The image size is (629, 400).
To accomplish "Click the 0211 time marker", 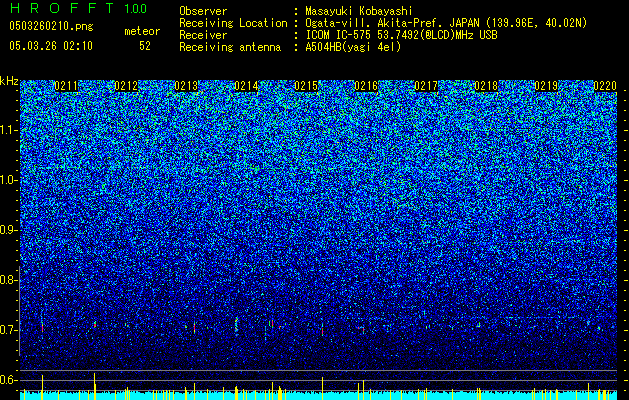I will (66, 86).
